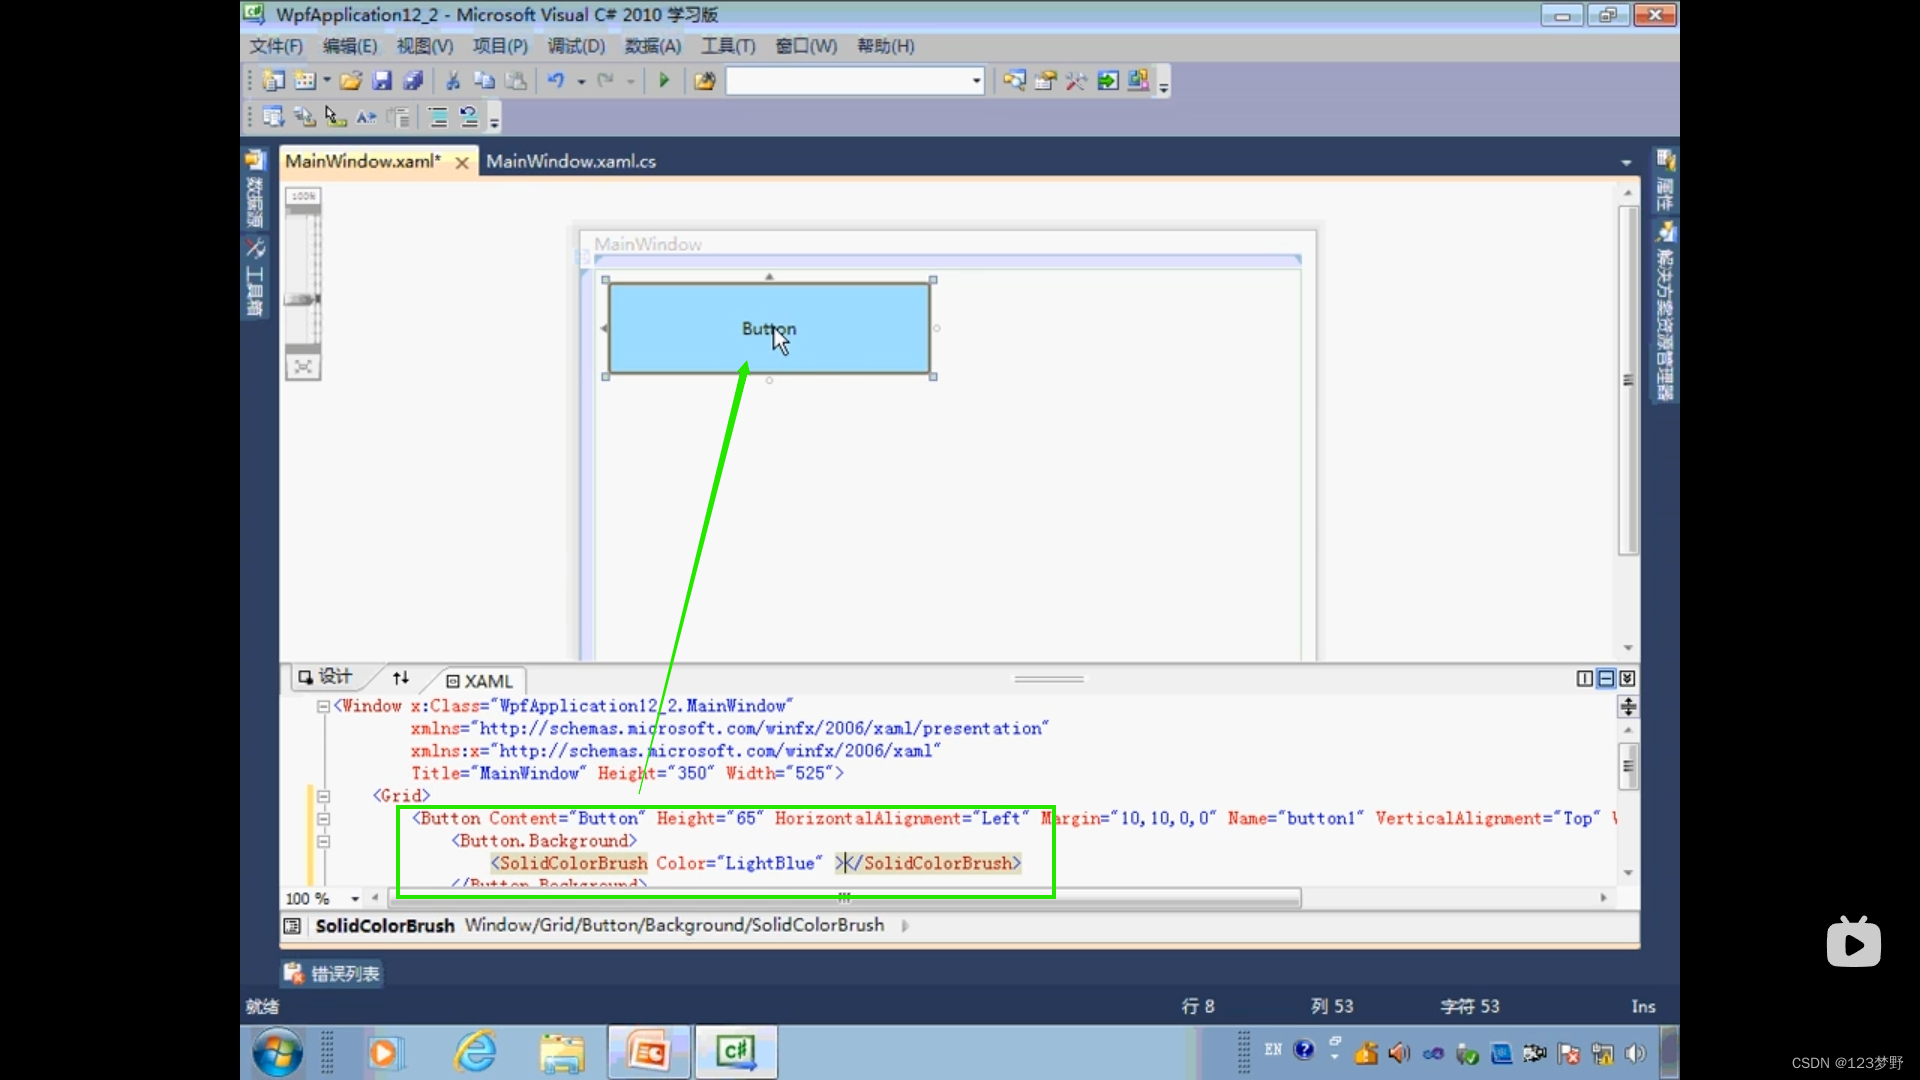Viewport: 1920px width, 1080px height.
Task: Open Properties window from the toolbar icon
Action: tap(1046, 81)
